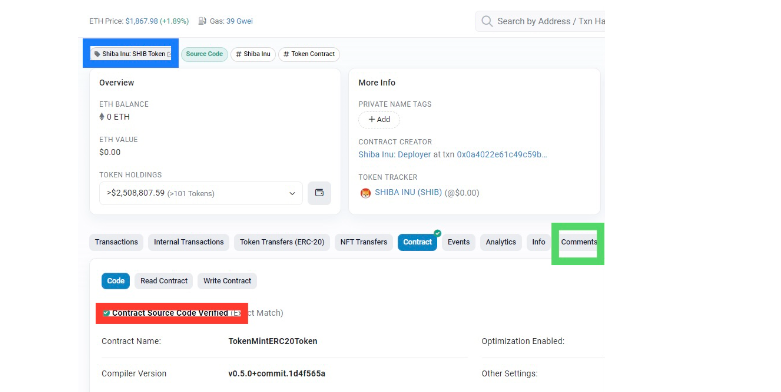Select the NFT Transfers tab

[x=364, y=242]
